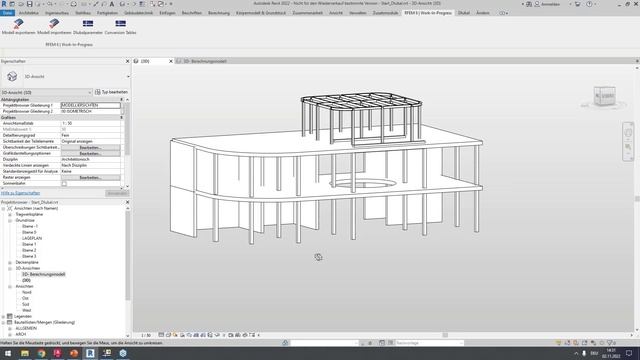640x360 pixels.
Task: Click Bearbeiten for Raster anzeigen
Action: 91,178
